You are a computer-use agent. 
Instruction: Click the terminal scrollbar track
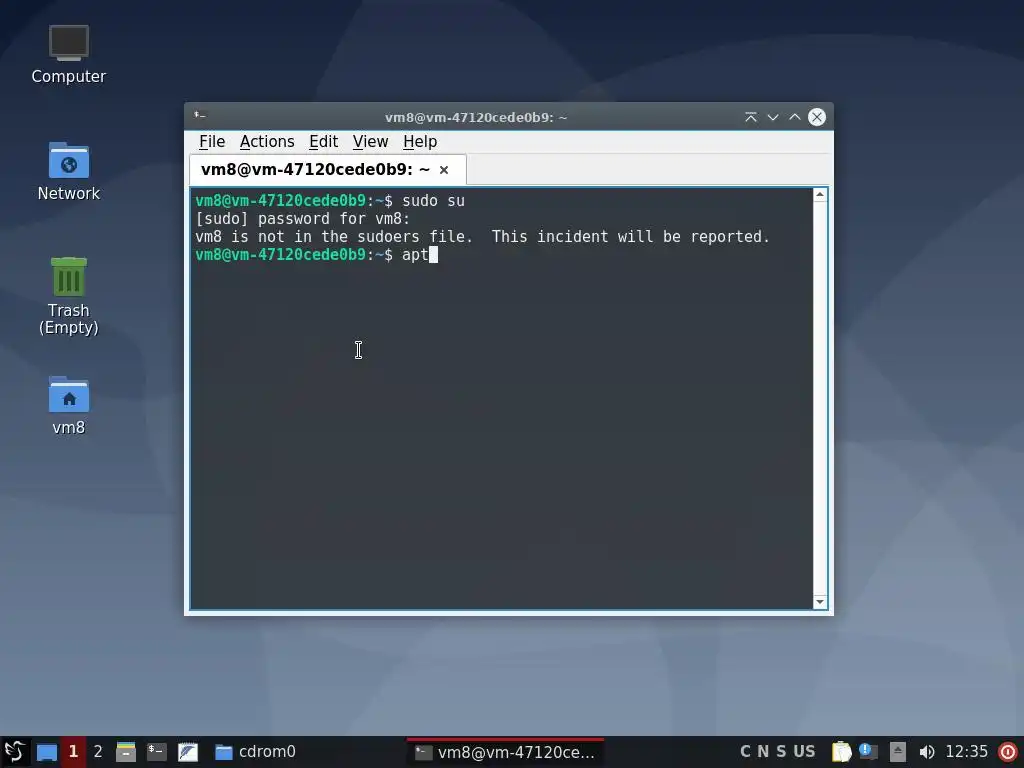click(820, 398)
